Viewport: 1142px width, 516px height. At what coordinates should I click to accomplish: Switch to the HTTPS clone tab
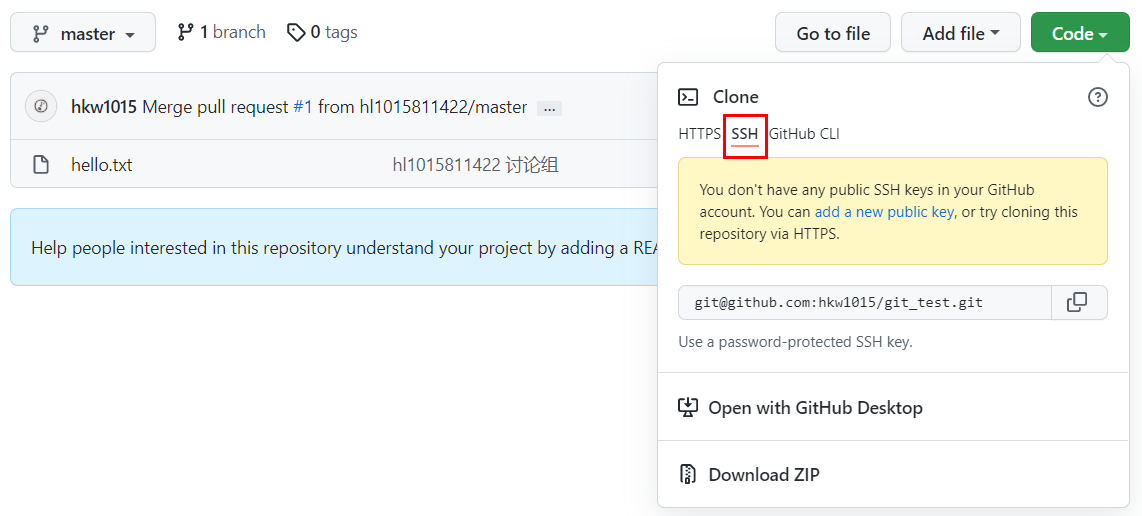click(699, 134)
